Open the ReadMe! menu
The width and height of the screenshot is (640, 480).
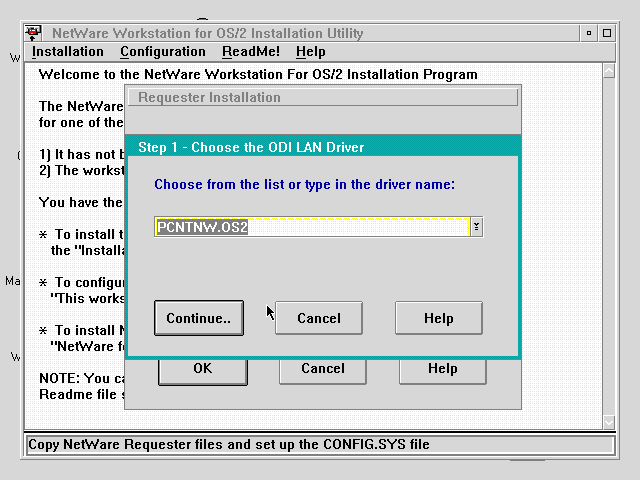[251, 52]
